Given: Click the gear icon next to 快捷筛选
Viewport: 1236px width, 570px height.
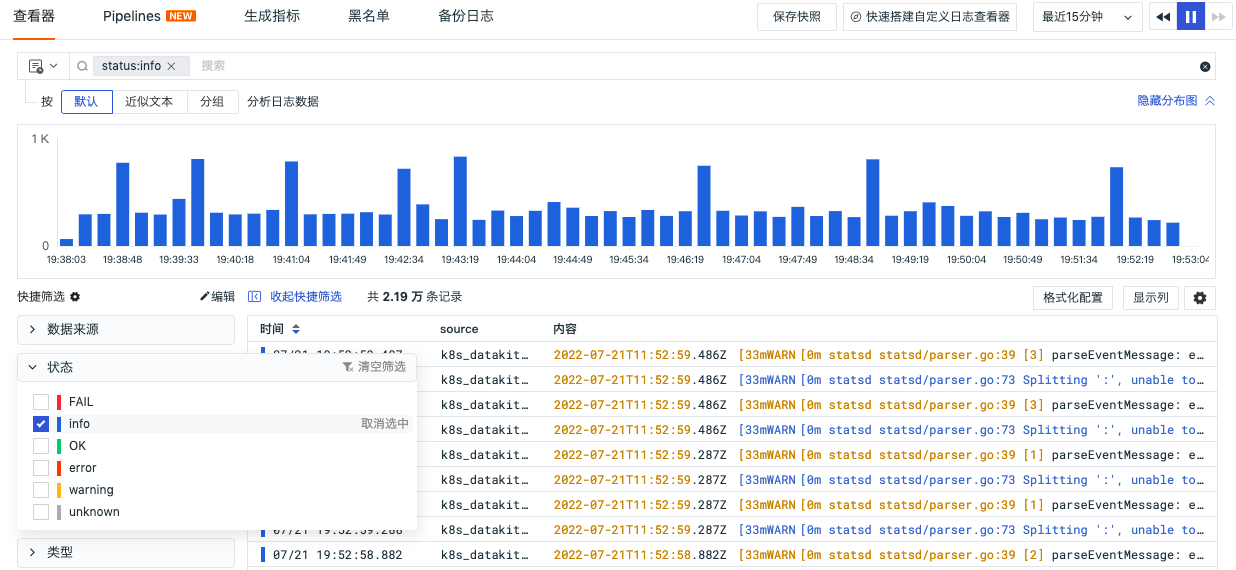Looking at the screenshot, I should 75,297.
